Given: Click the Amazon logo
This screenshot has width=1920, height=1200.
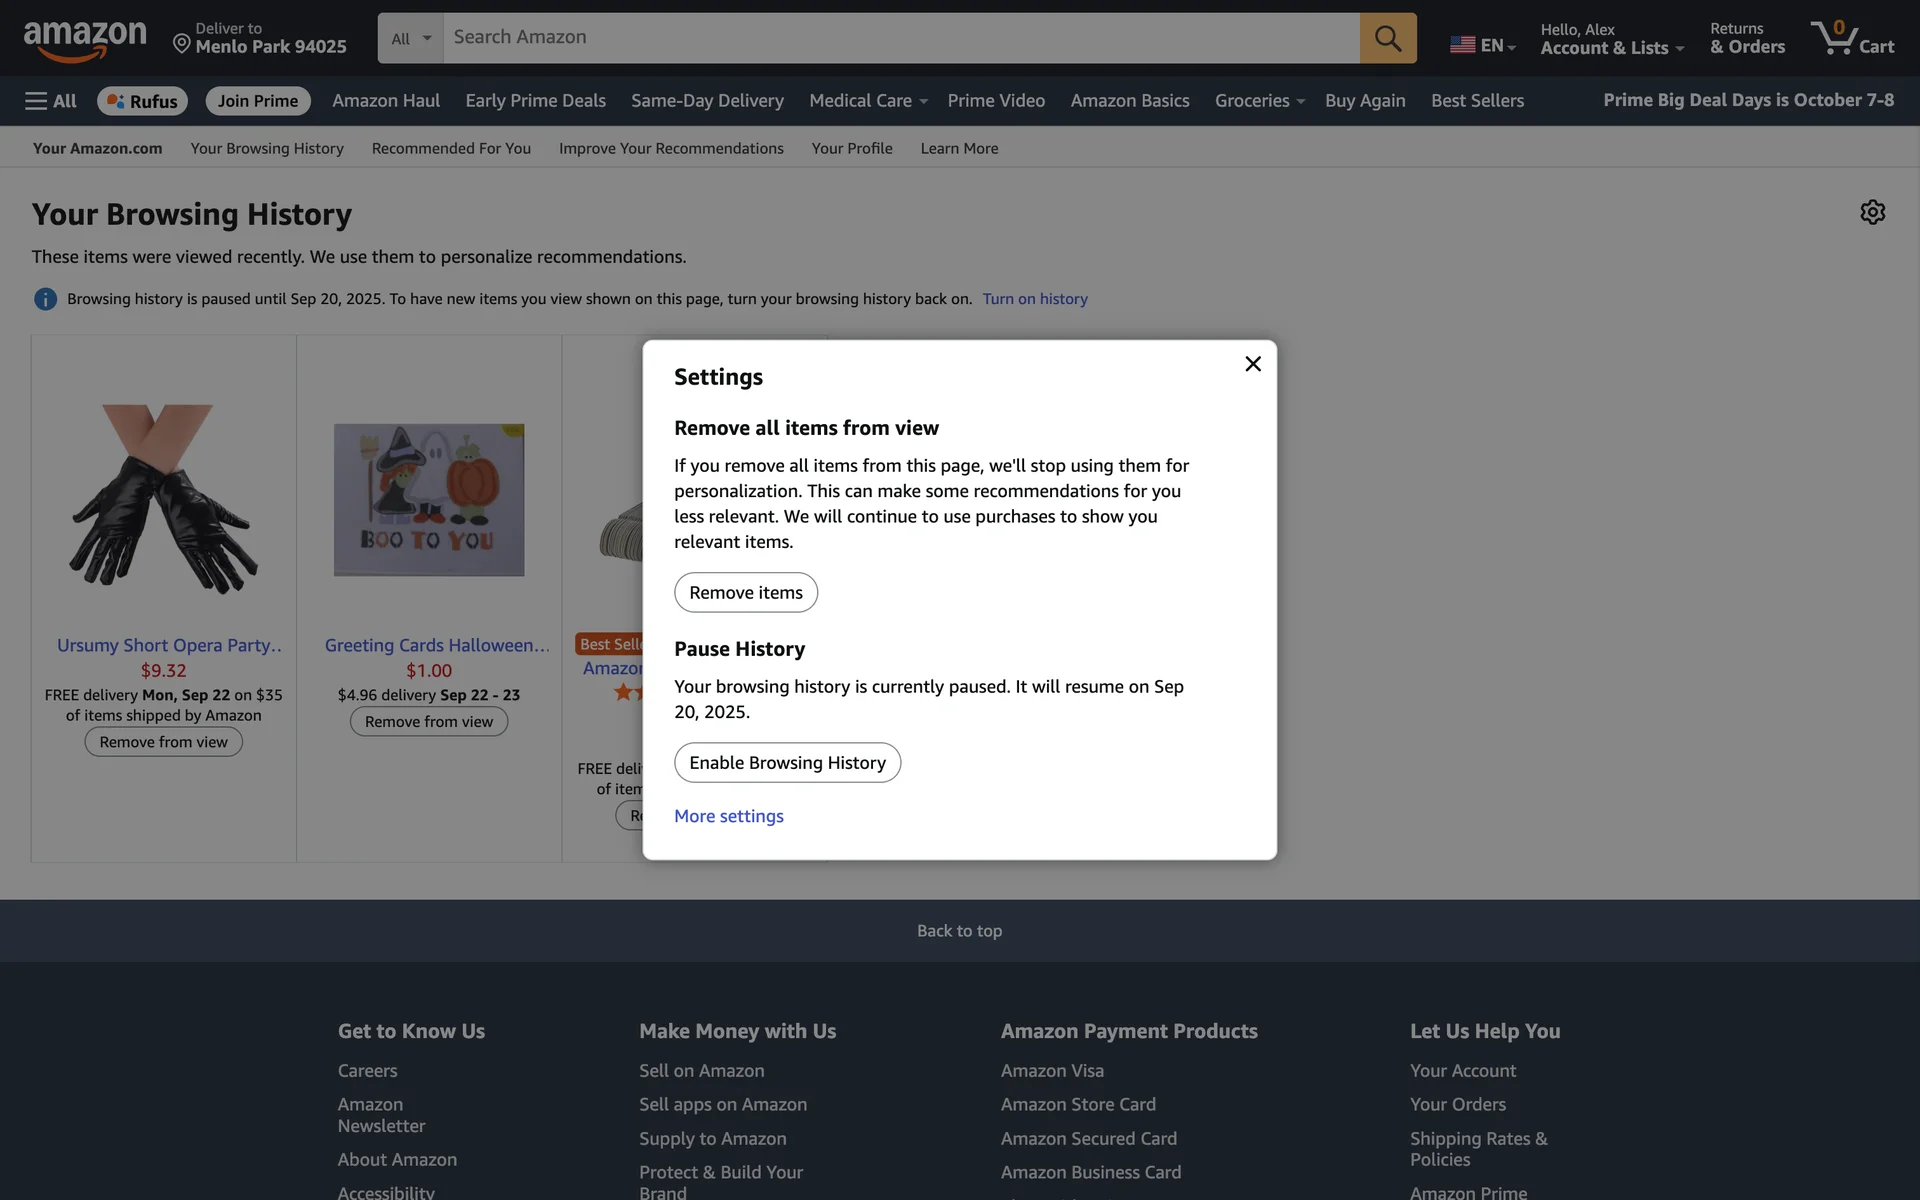Looking at the screenshot, I should point(85,40).
